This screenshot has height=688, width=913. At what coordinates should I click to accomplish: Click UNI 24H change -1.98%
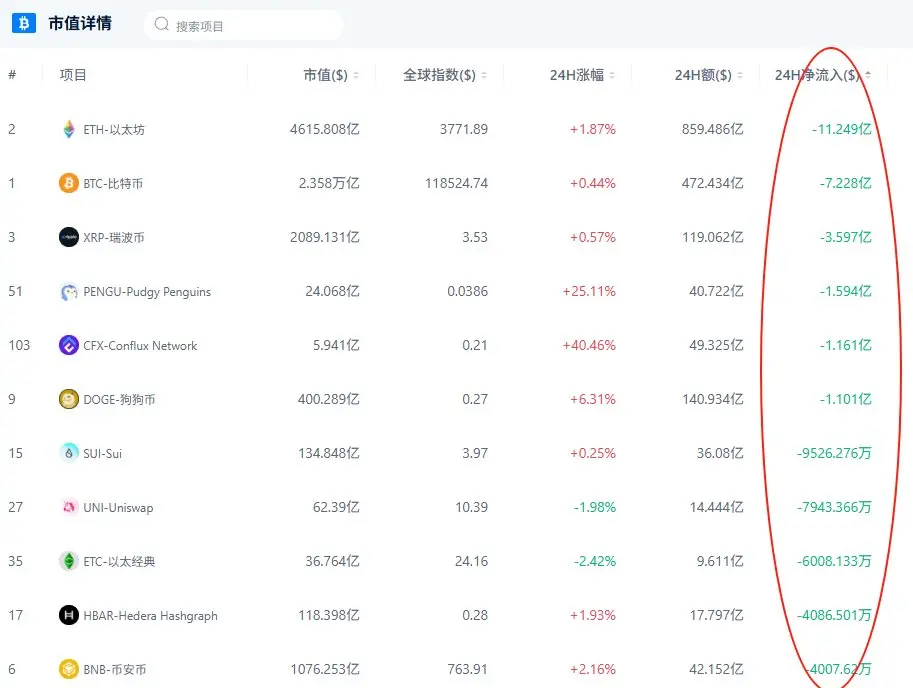point(594,508)
